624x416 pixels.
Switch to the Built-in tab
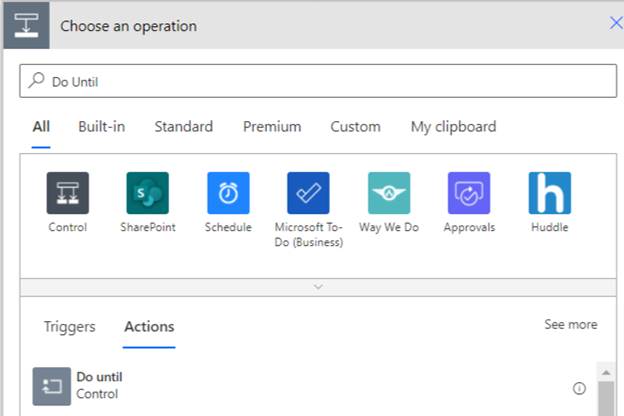coord(102,127)
